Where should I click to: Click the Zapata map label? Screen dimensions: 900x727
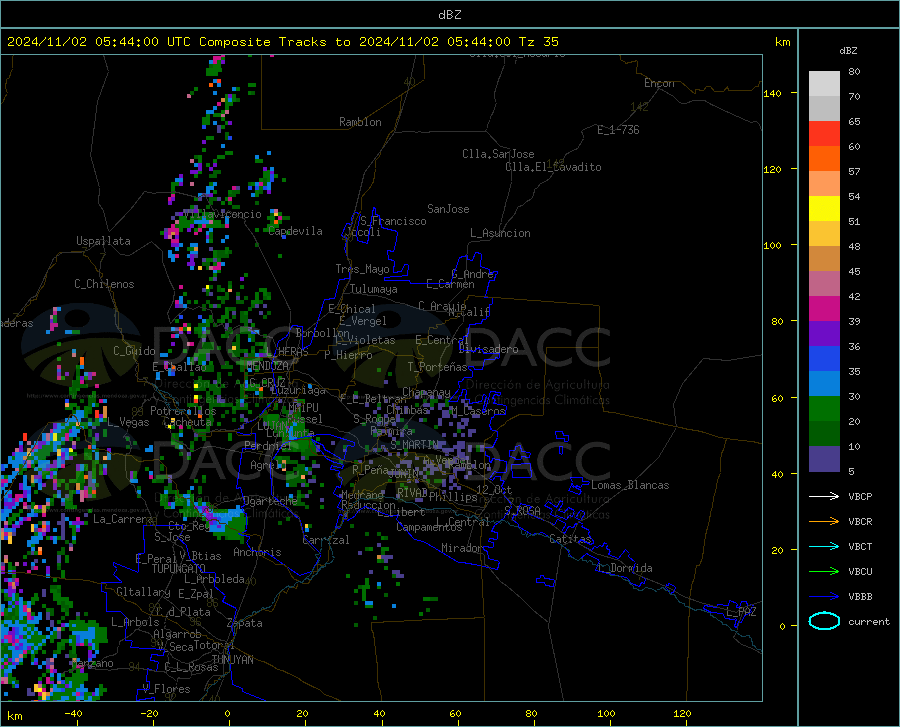[x=245, y=623]
